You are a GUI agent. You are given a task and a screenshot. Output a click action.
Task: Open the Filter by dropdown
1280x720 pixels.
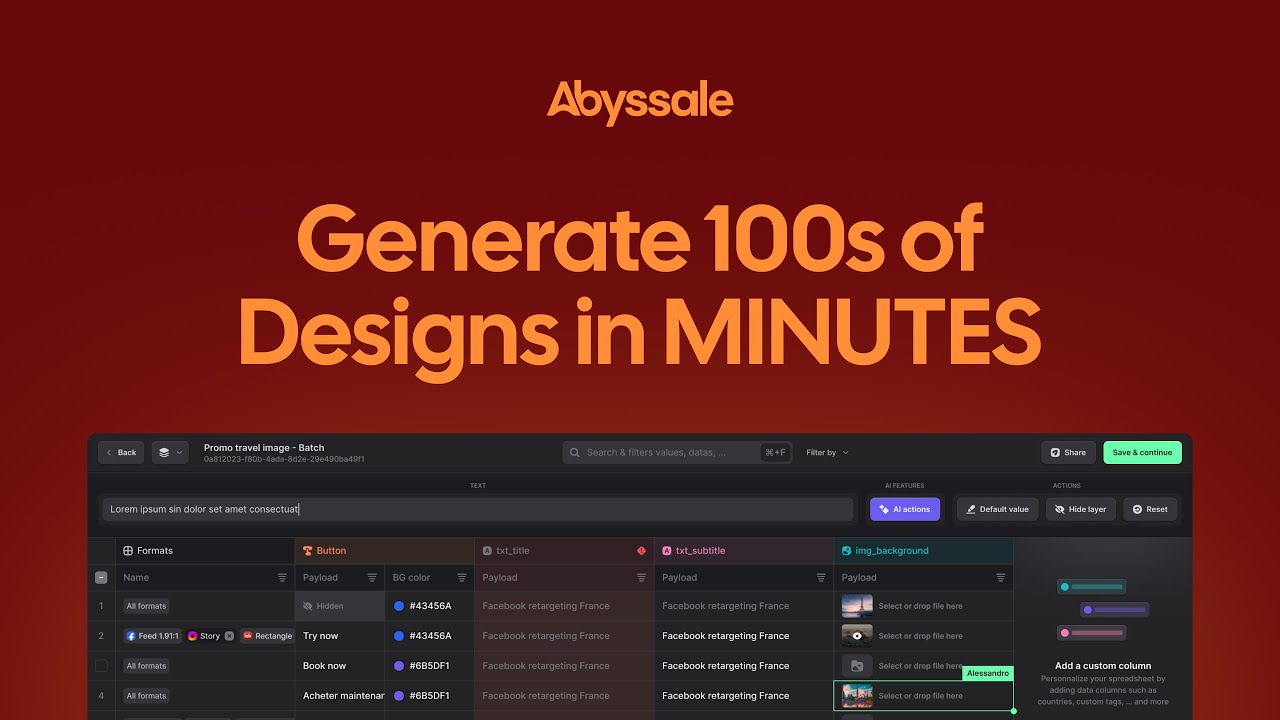(x=827, y=452)
